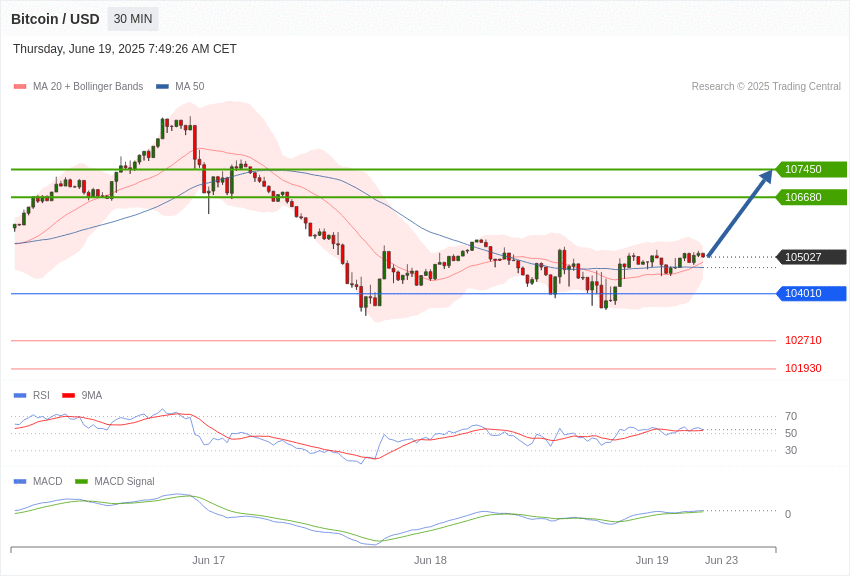The width and height of the screenshot is (850, 576).
Task: Click the MACD Signal legend label
Action: [x=124, y=481]
